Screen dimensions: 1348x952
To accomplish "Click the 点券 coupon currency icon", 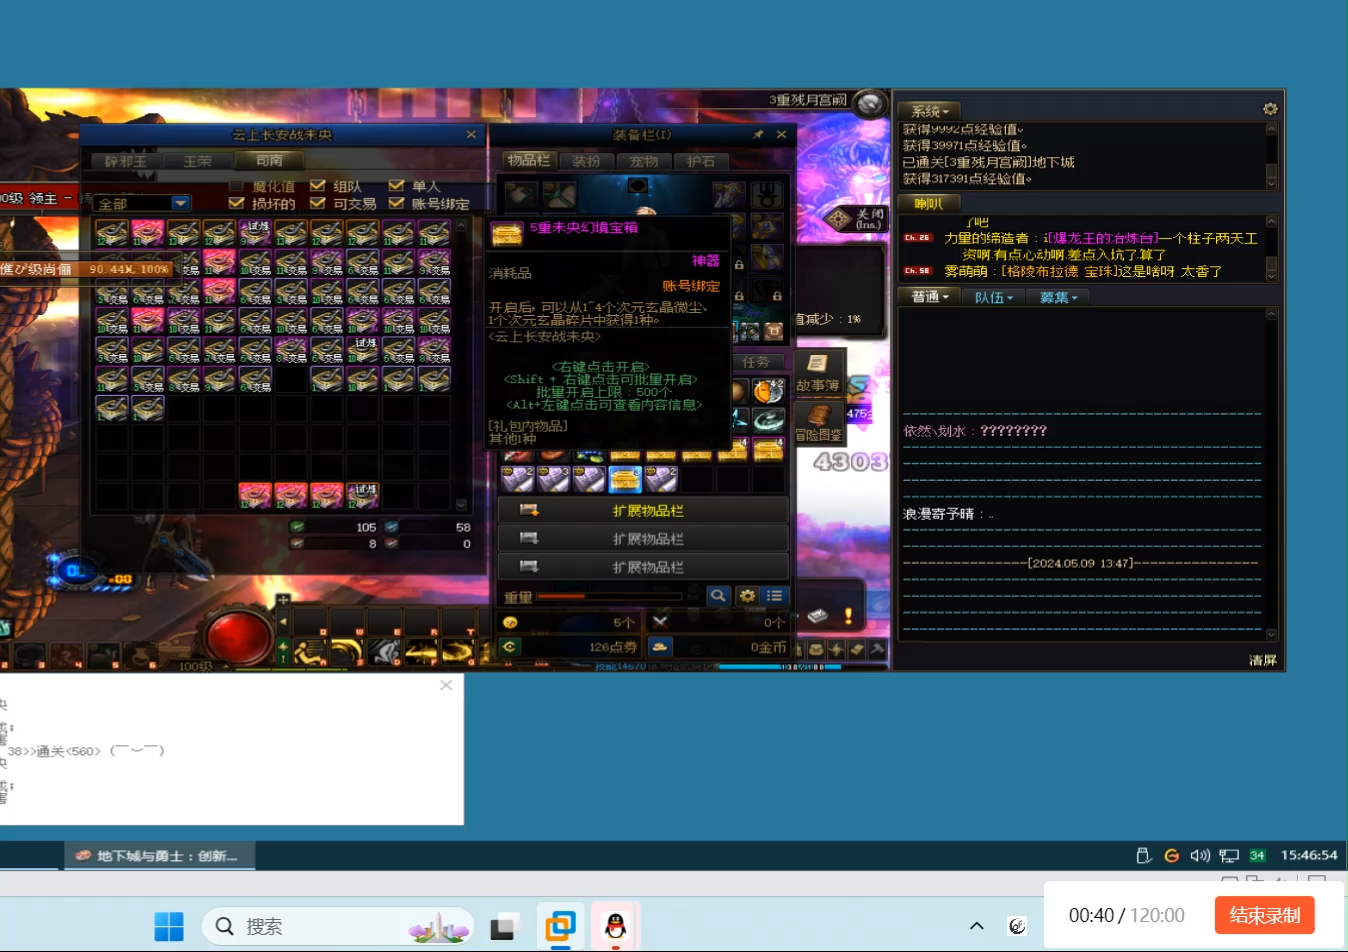I will 510,647.
